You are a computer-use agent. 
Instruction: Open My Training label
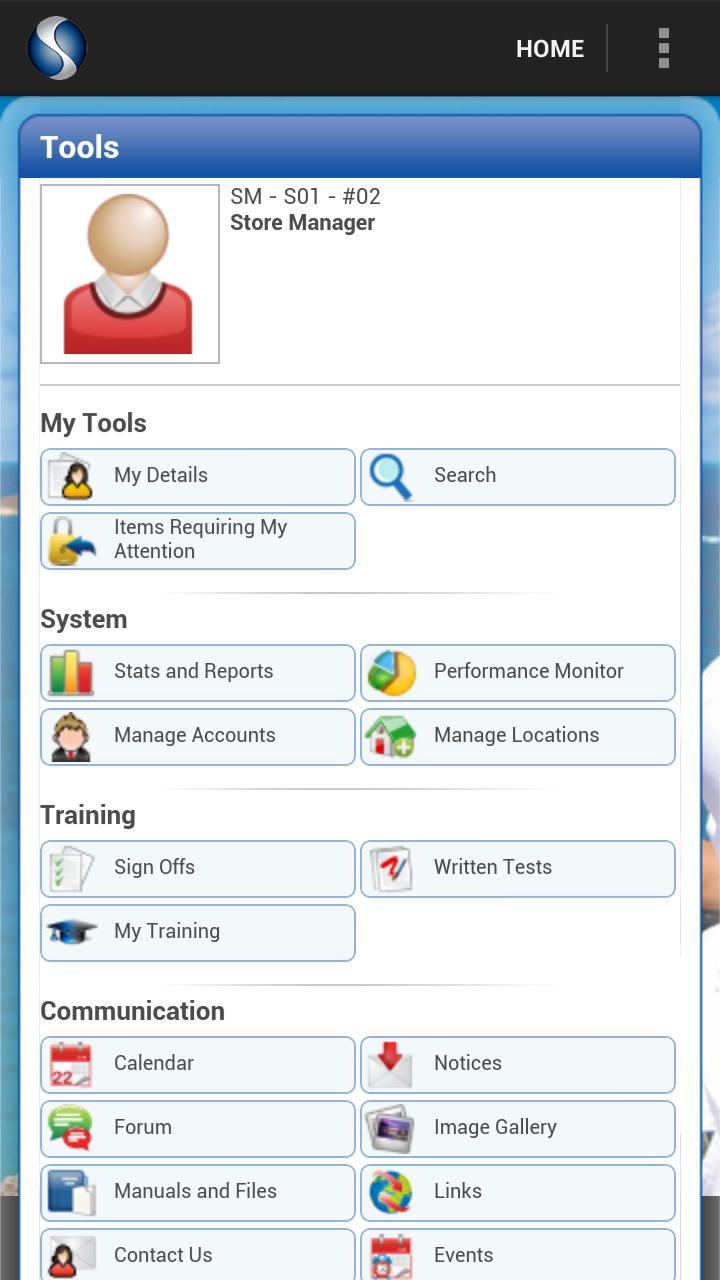click(x=167, y=931)
